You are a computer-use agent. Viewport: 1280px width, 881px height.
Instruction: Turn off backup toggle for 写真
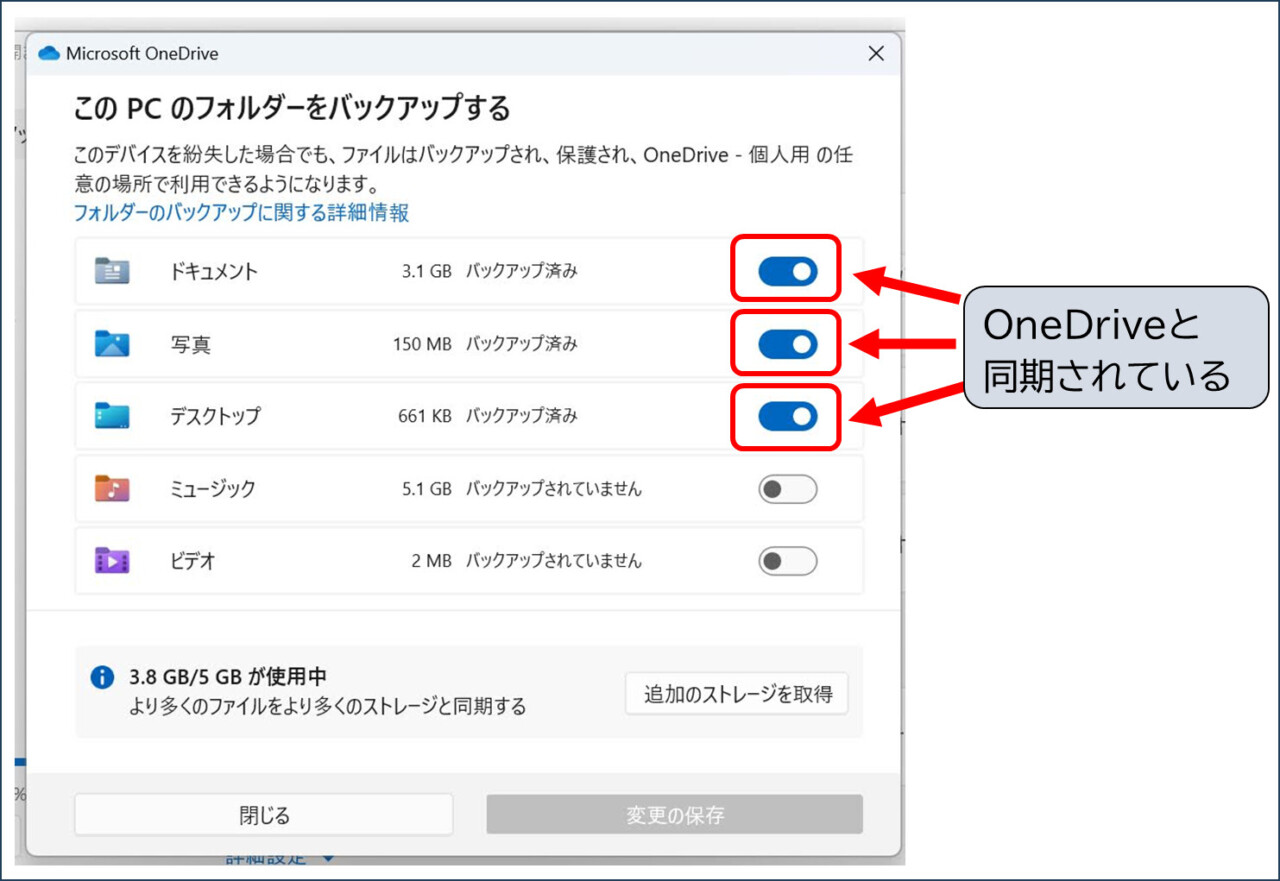point(787,344)
